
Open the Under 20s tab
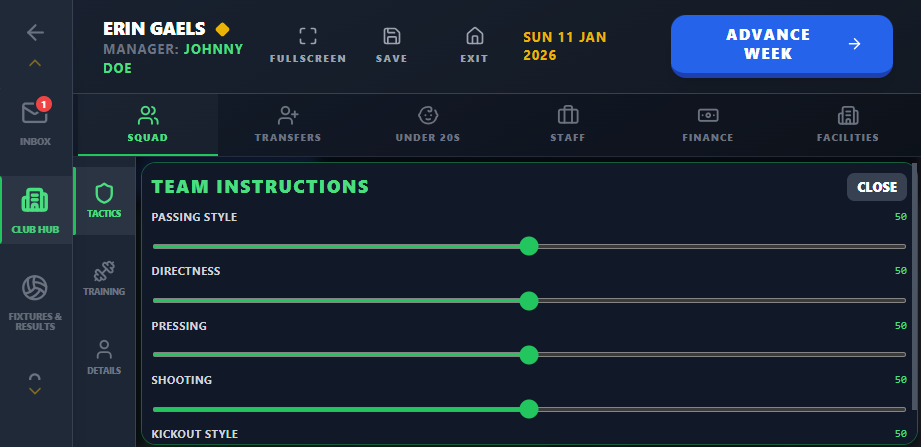pos(428,124)
